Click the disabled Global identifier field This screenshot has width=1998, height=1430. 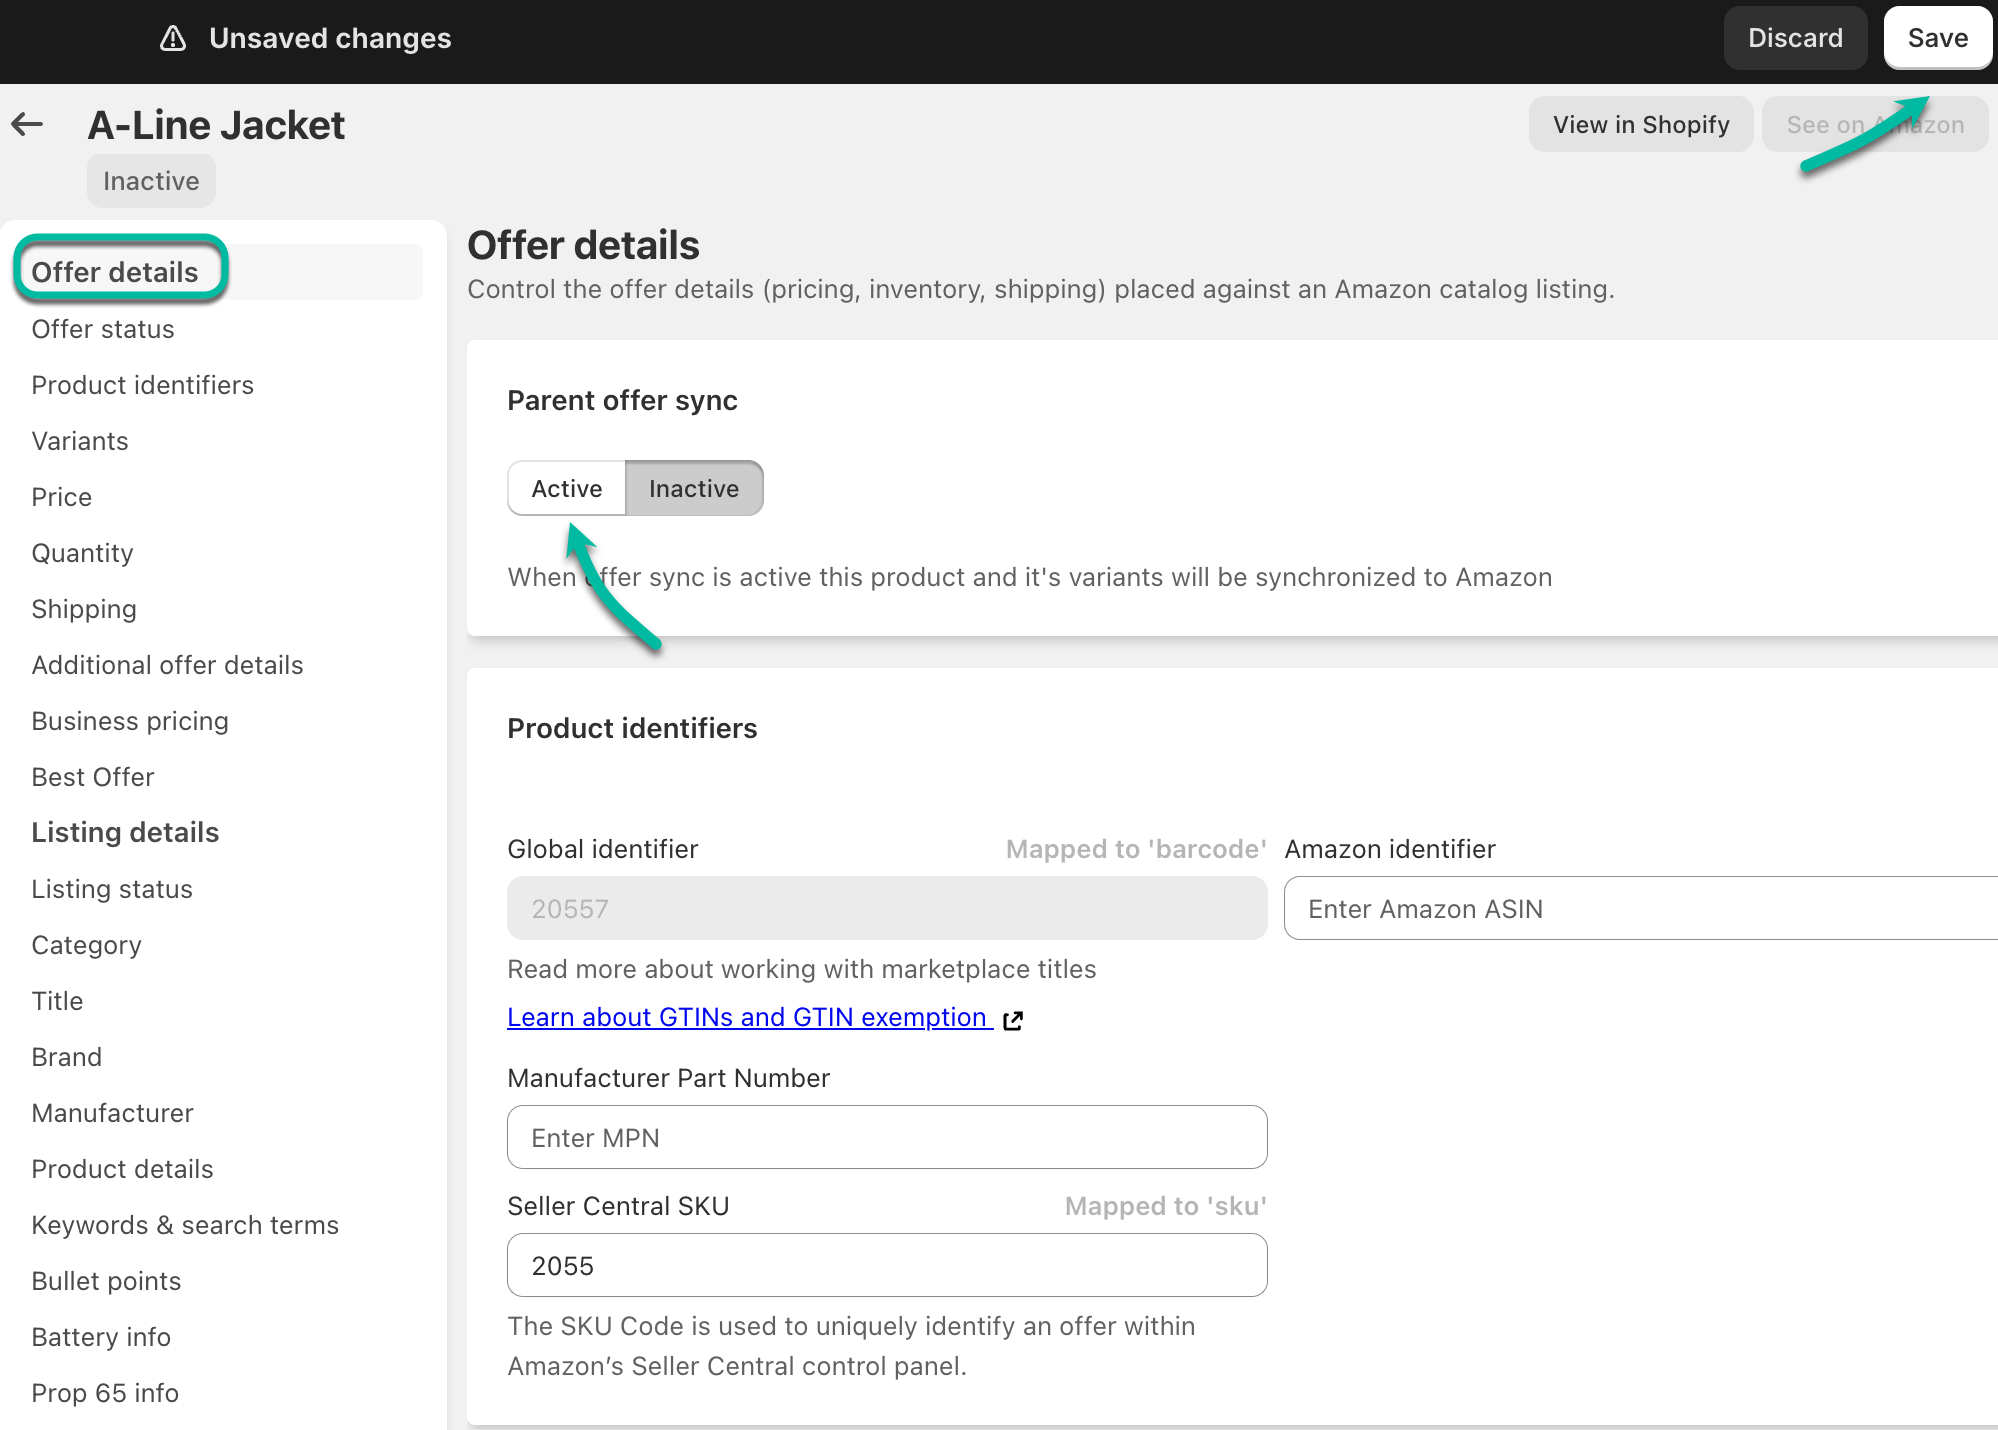coord(887,908)
